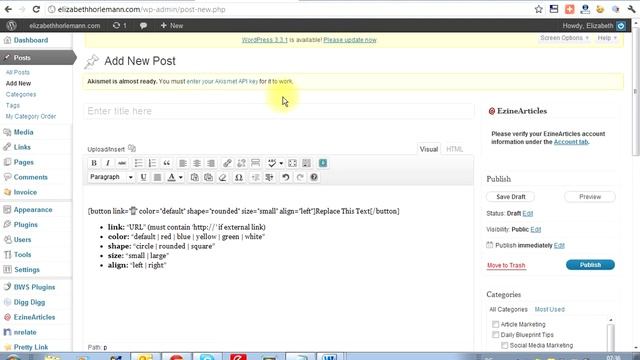Click the WordPress logo in admin bar

pyautogui.click(x=11, y=25)
